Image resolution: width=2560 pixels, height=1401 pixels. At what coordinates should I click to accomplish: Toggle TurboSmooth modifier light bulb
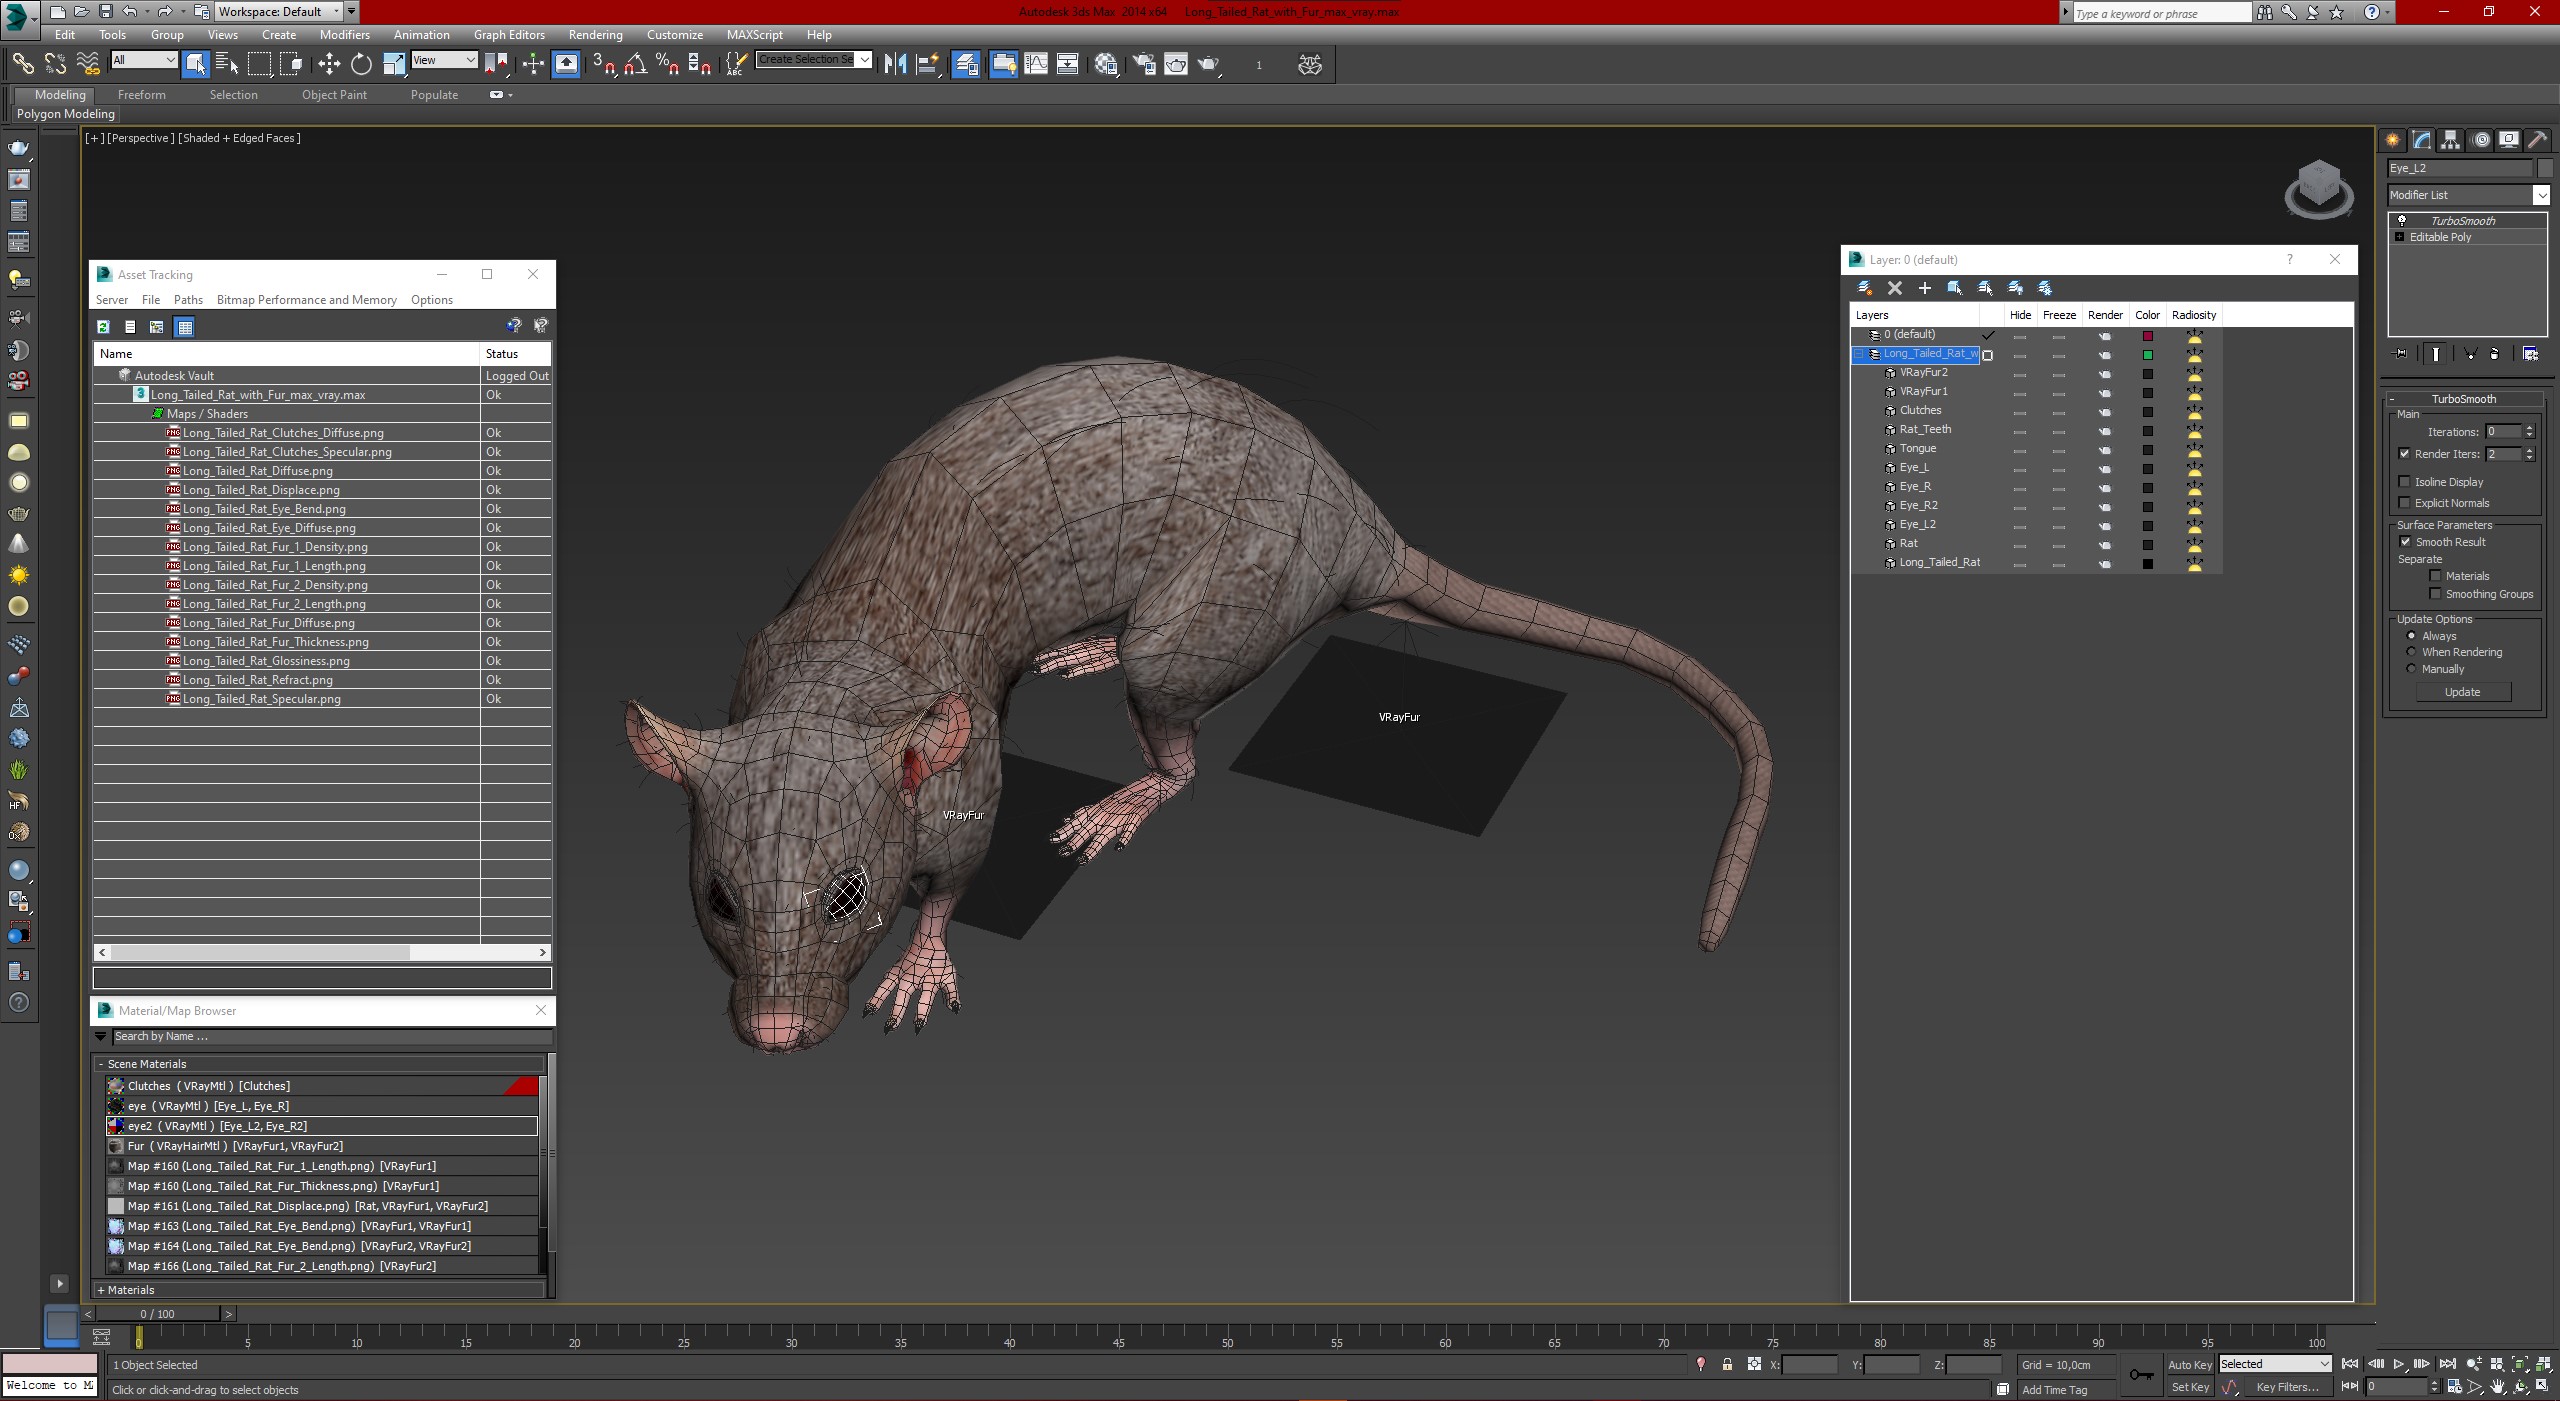click(2401, 221)
